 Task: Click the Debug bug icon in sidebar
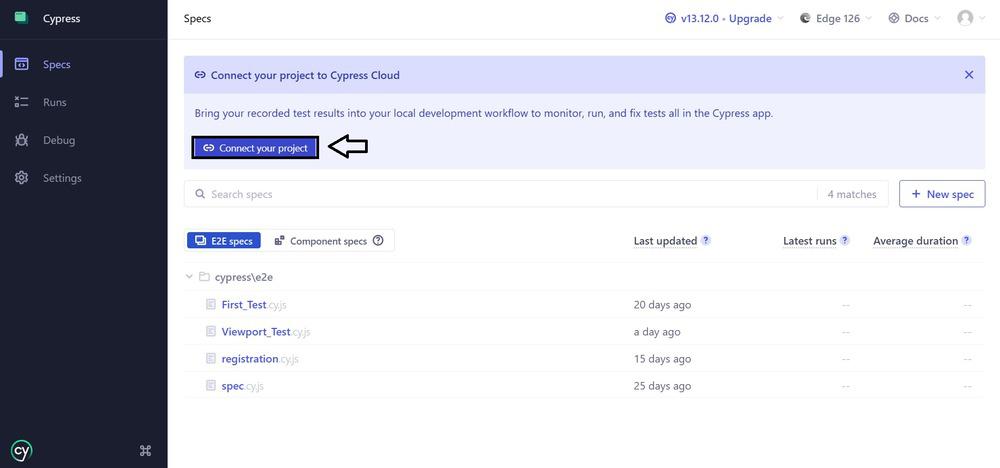coord(22,140)
